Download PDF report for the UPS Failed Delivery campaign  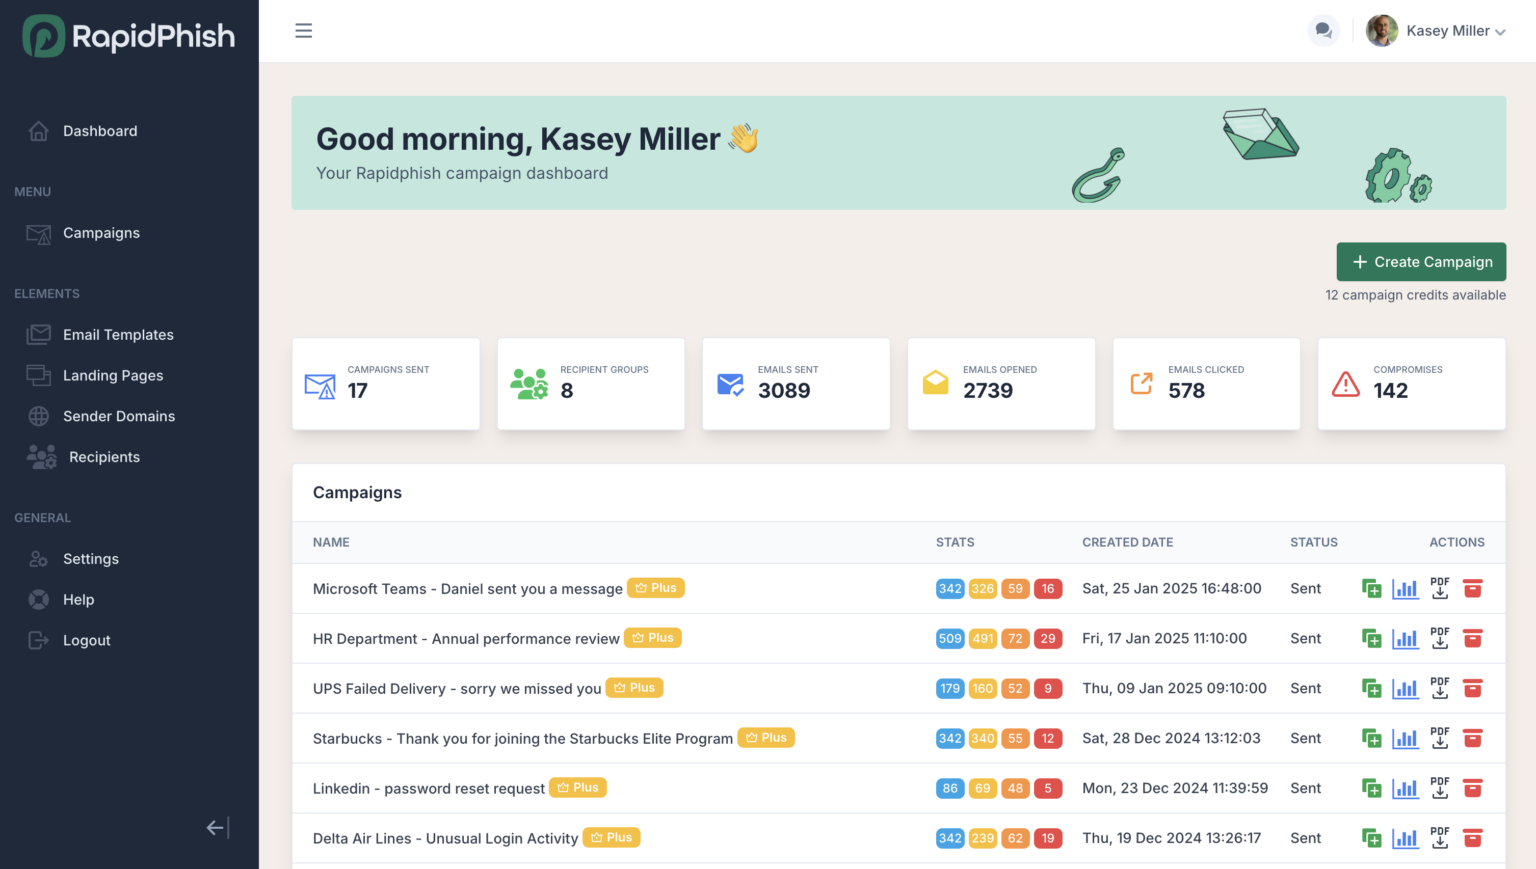click(x=1440, y=688)
